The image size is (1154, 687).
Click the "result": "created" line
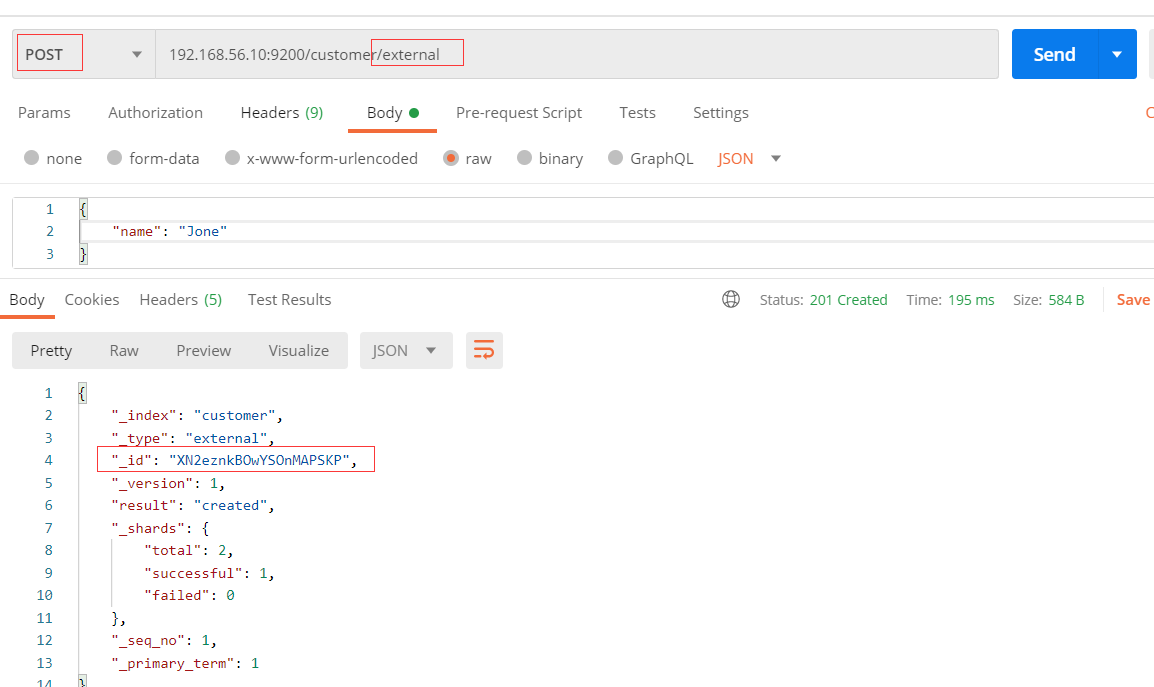click(193, 505)
